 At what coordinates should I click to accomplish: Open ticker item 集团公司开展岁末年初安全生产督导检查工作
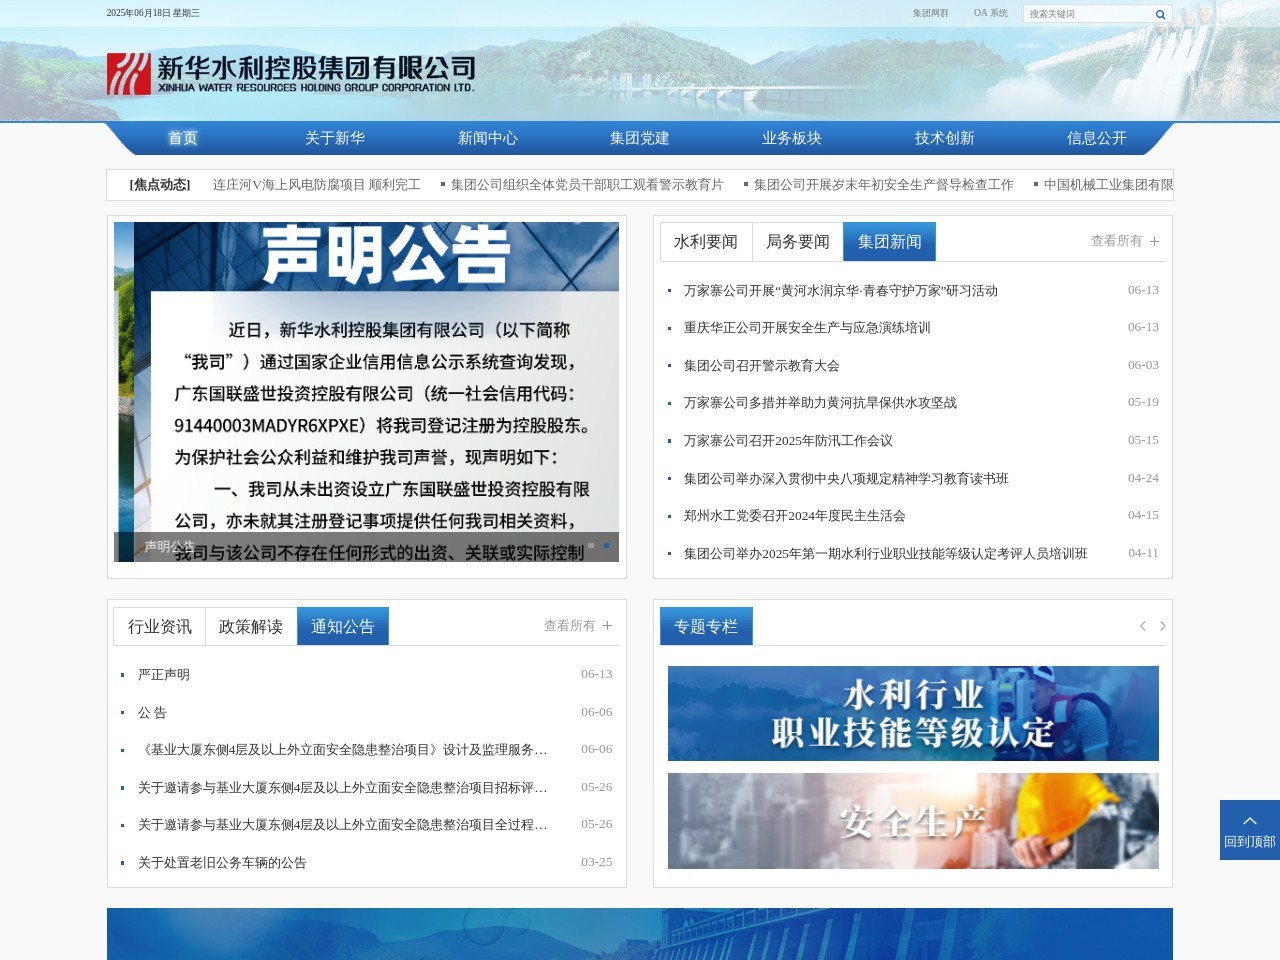tap(883, 185)
